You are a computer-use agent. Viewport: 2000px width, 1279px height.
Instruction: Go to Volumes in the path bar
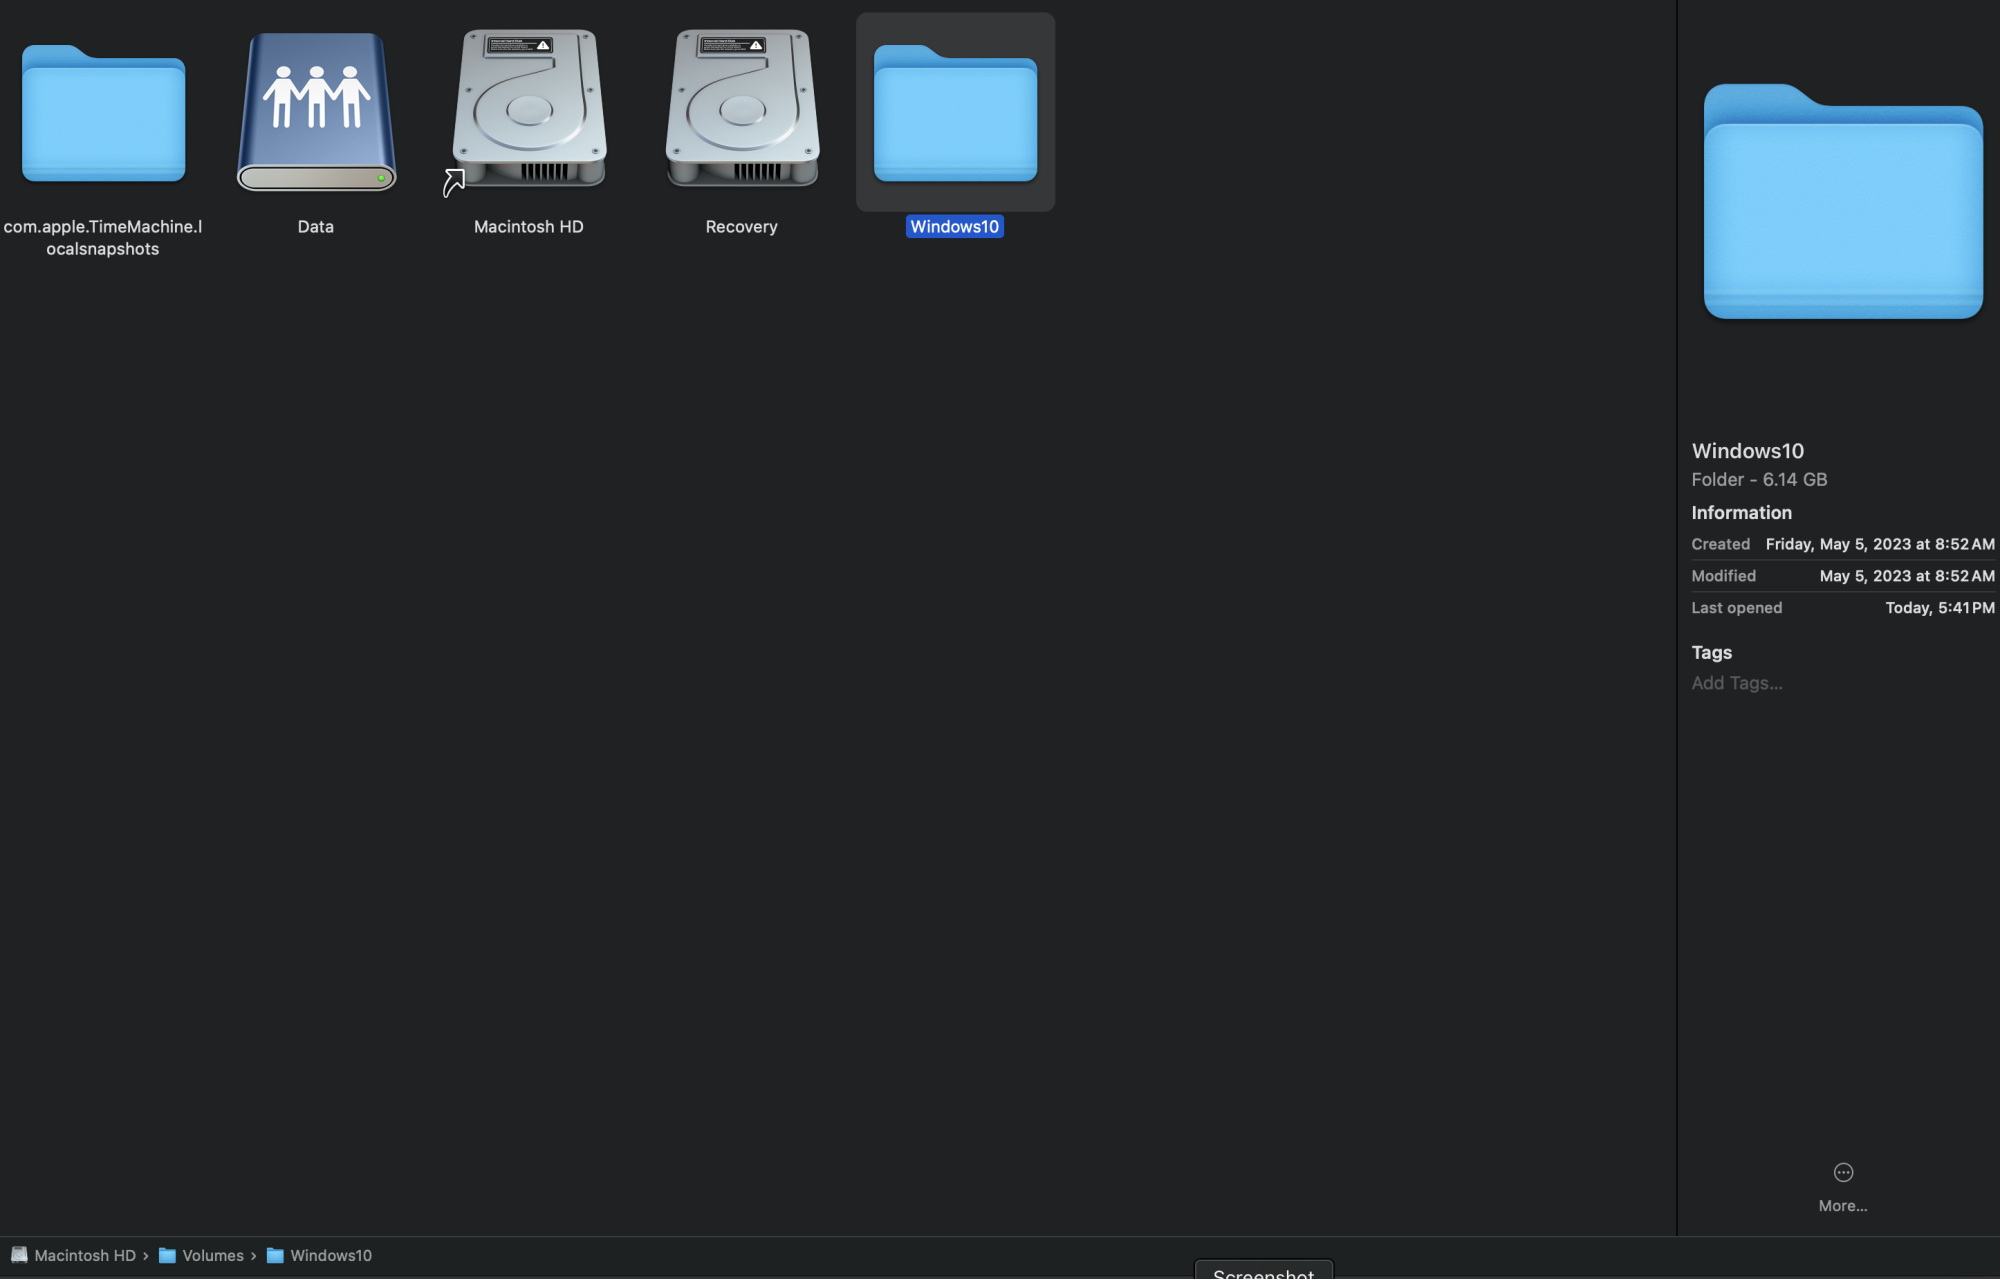[x=212, y=1255]
